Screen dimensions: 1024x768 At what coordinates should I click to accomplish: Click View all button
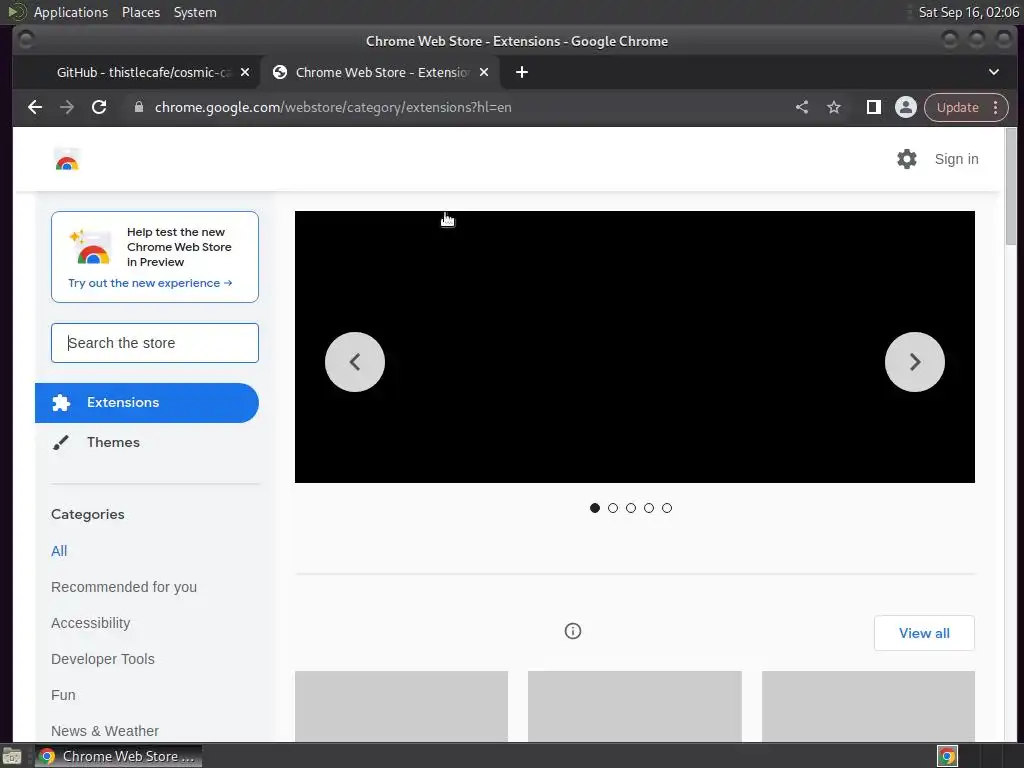[x=924, y=633]
